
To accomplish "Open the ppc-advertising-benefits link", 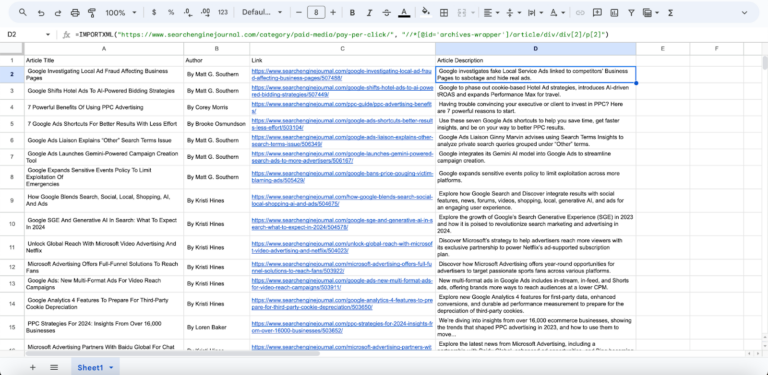I will pos(341,107).
